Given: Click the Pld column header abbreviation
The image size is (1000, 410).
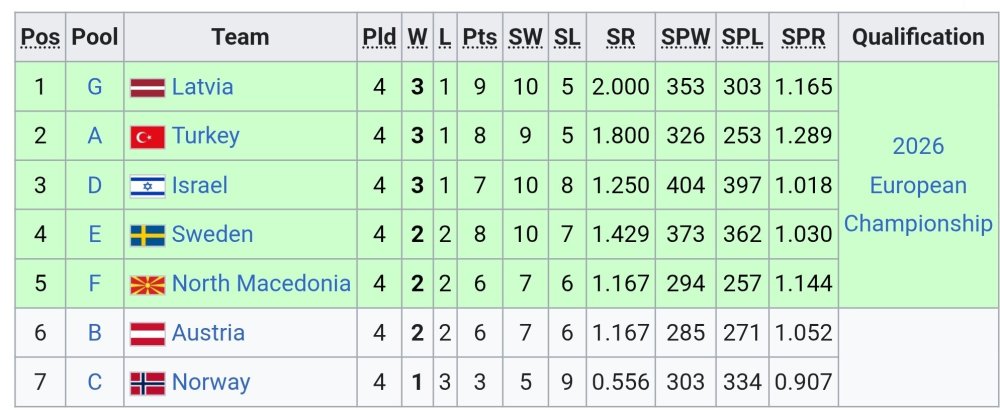Looking at the screenshot, I should pyautogui.click(x=379, y=38).
